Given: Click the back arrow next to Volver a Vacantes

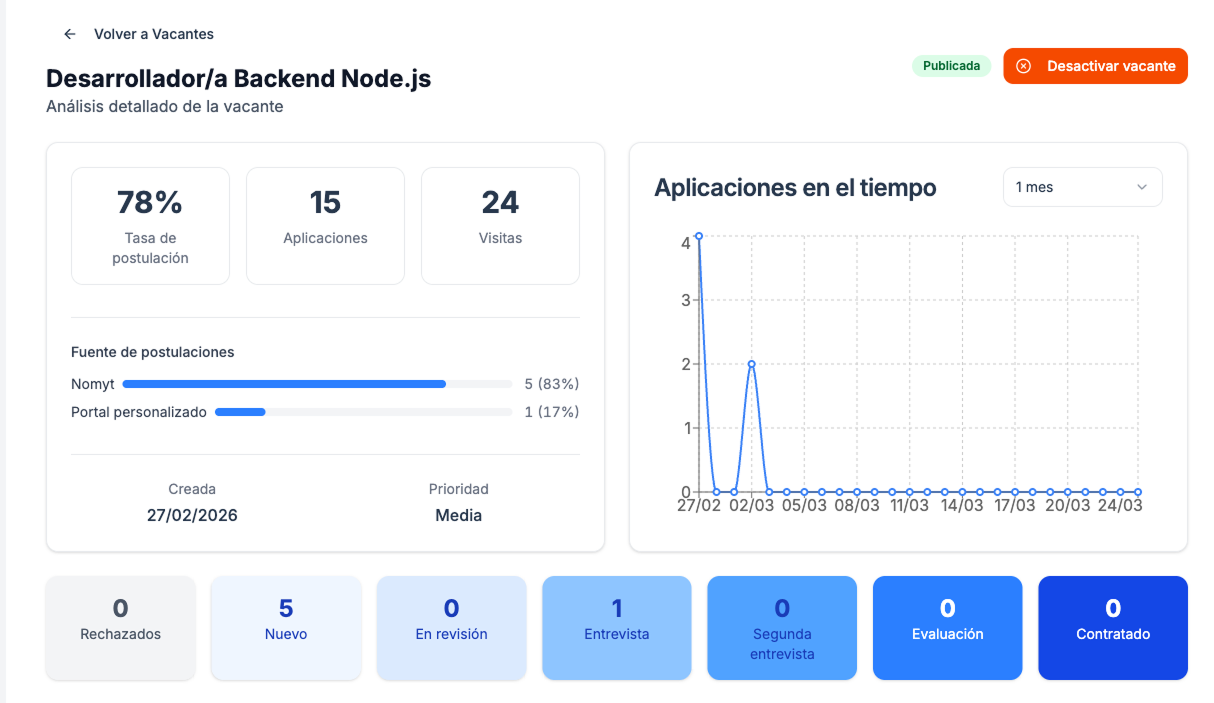Looking at the screenshot, I should pyautogui.click(x=69, y=33).
